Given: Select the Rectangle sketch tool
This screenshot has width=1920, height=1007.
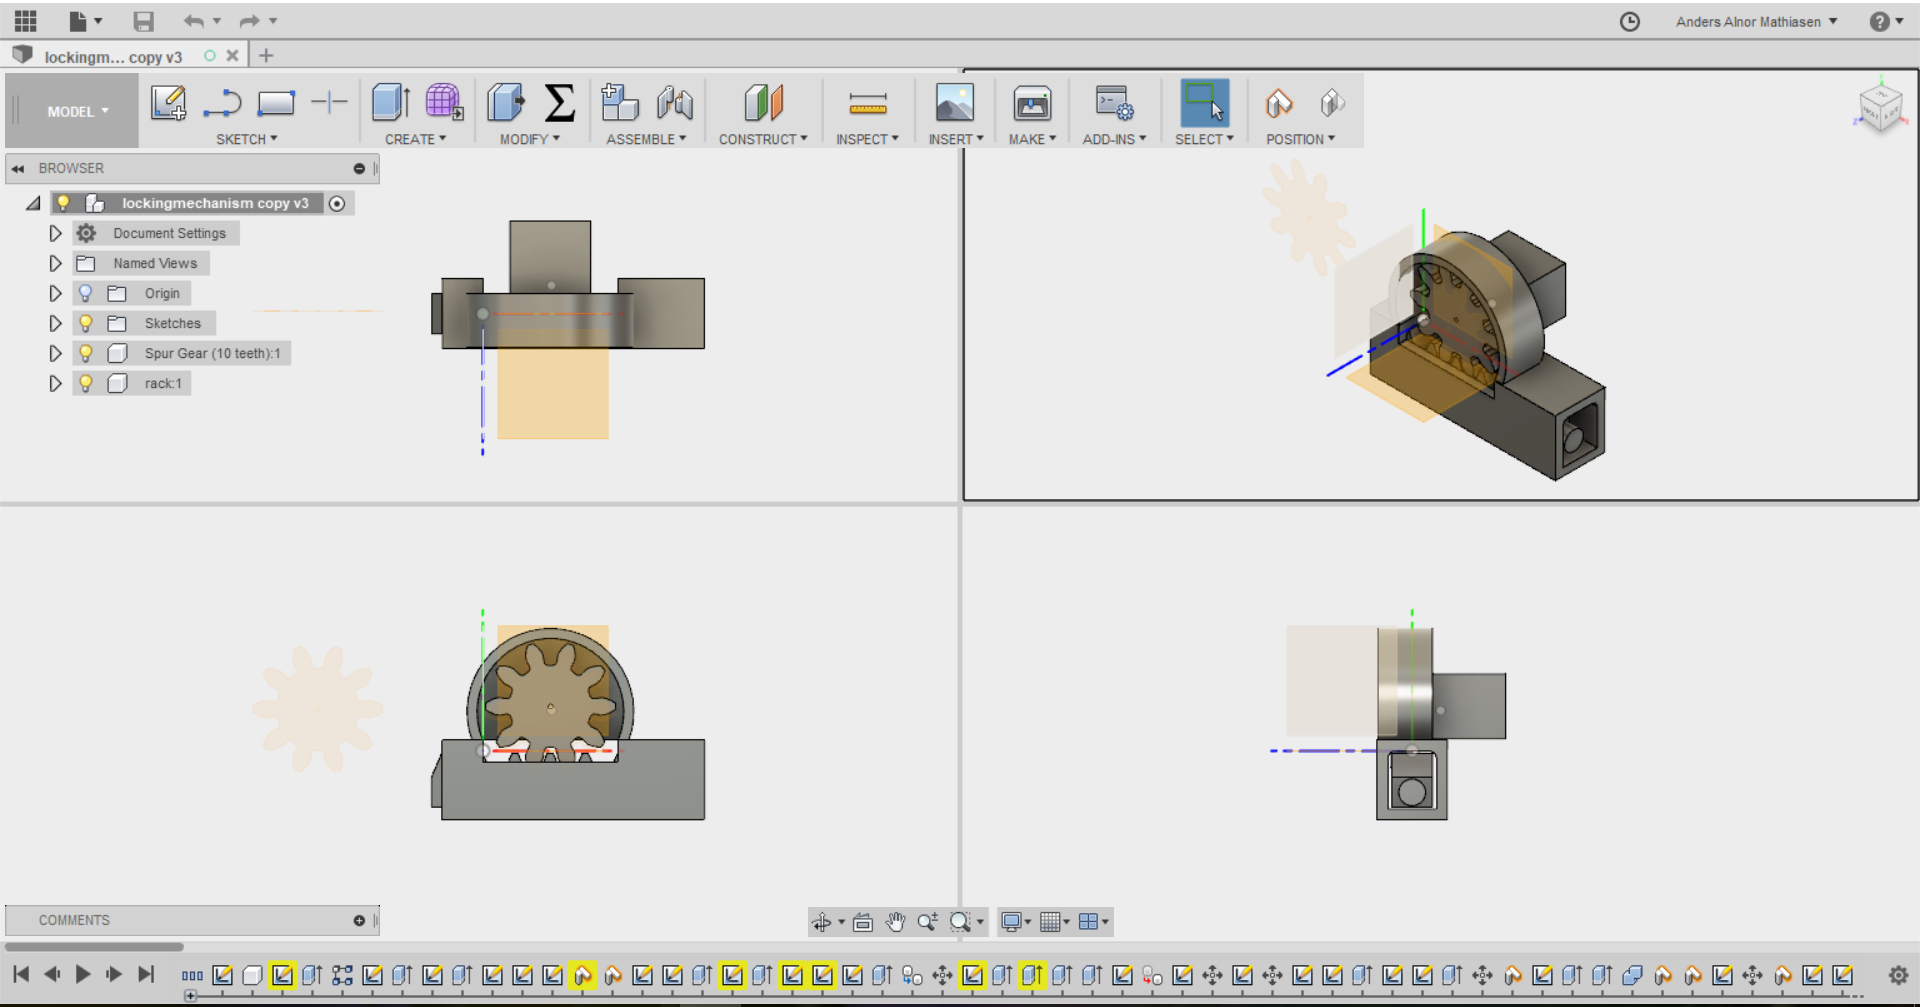Looking at the screenshot, I should 276,102.
